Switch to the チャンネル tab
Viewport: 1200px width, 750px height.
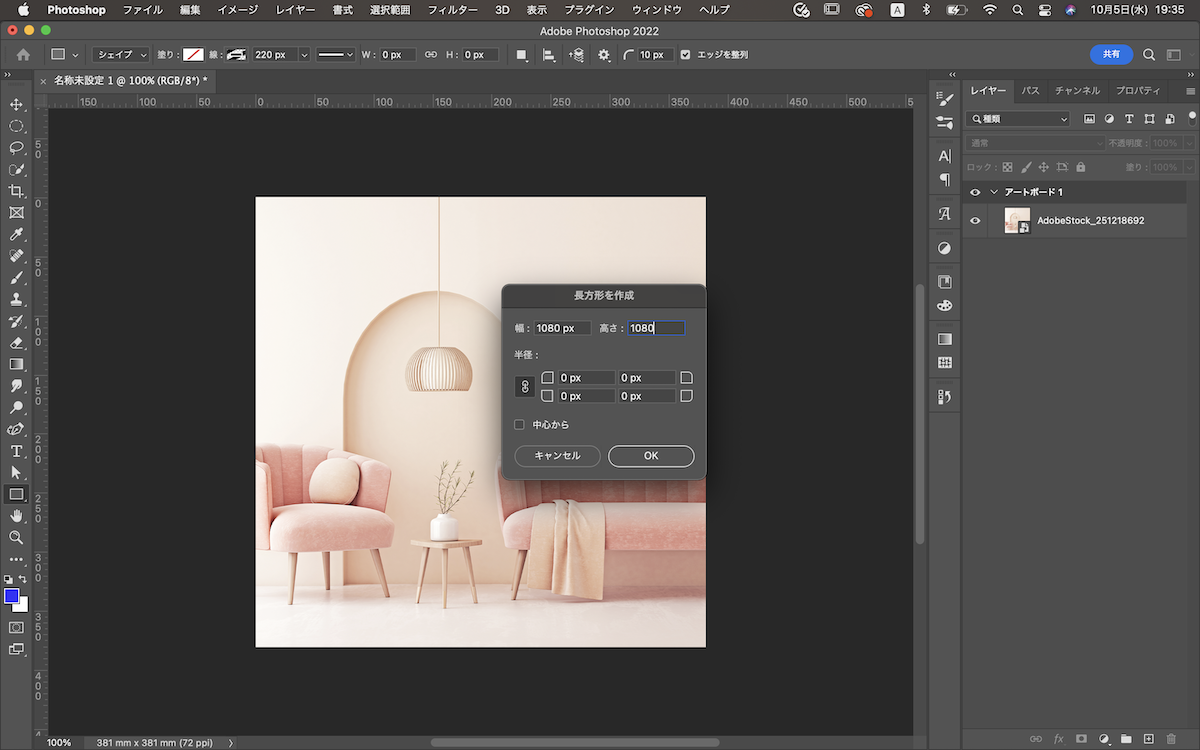(1077, 91)
